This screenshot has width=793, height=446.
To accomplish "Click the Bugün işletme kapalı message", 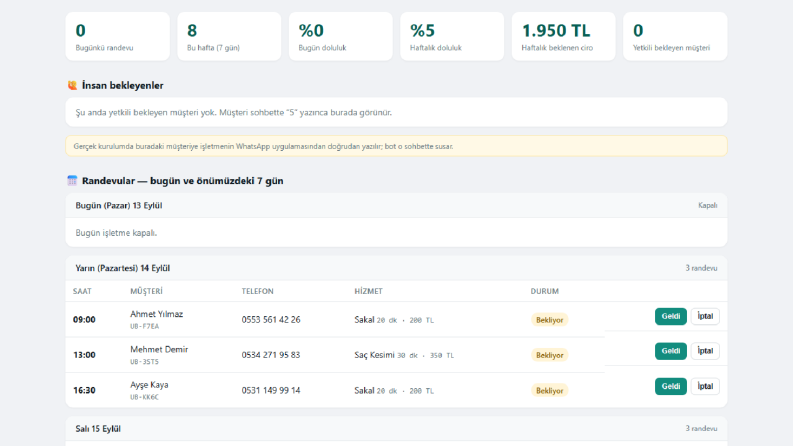I will 116,233.
